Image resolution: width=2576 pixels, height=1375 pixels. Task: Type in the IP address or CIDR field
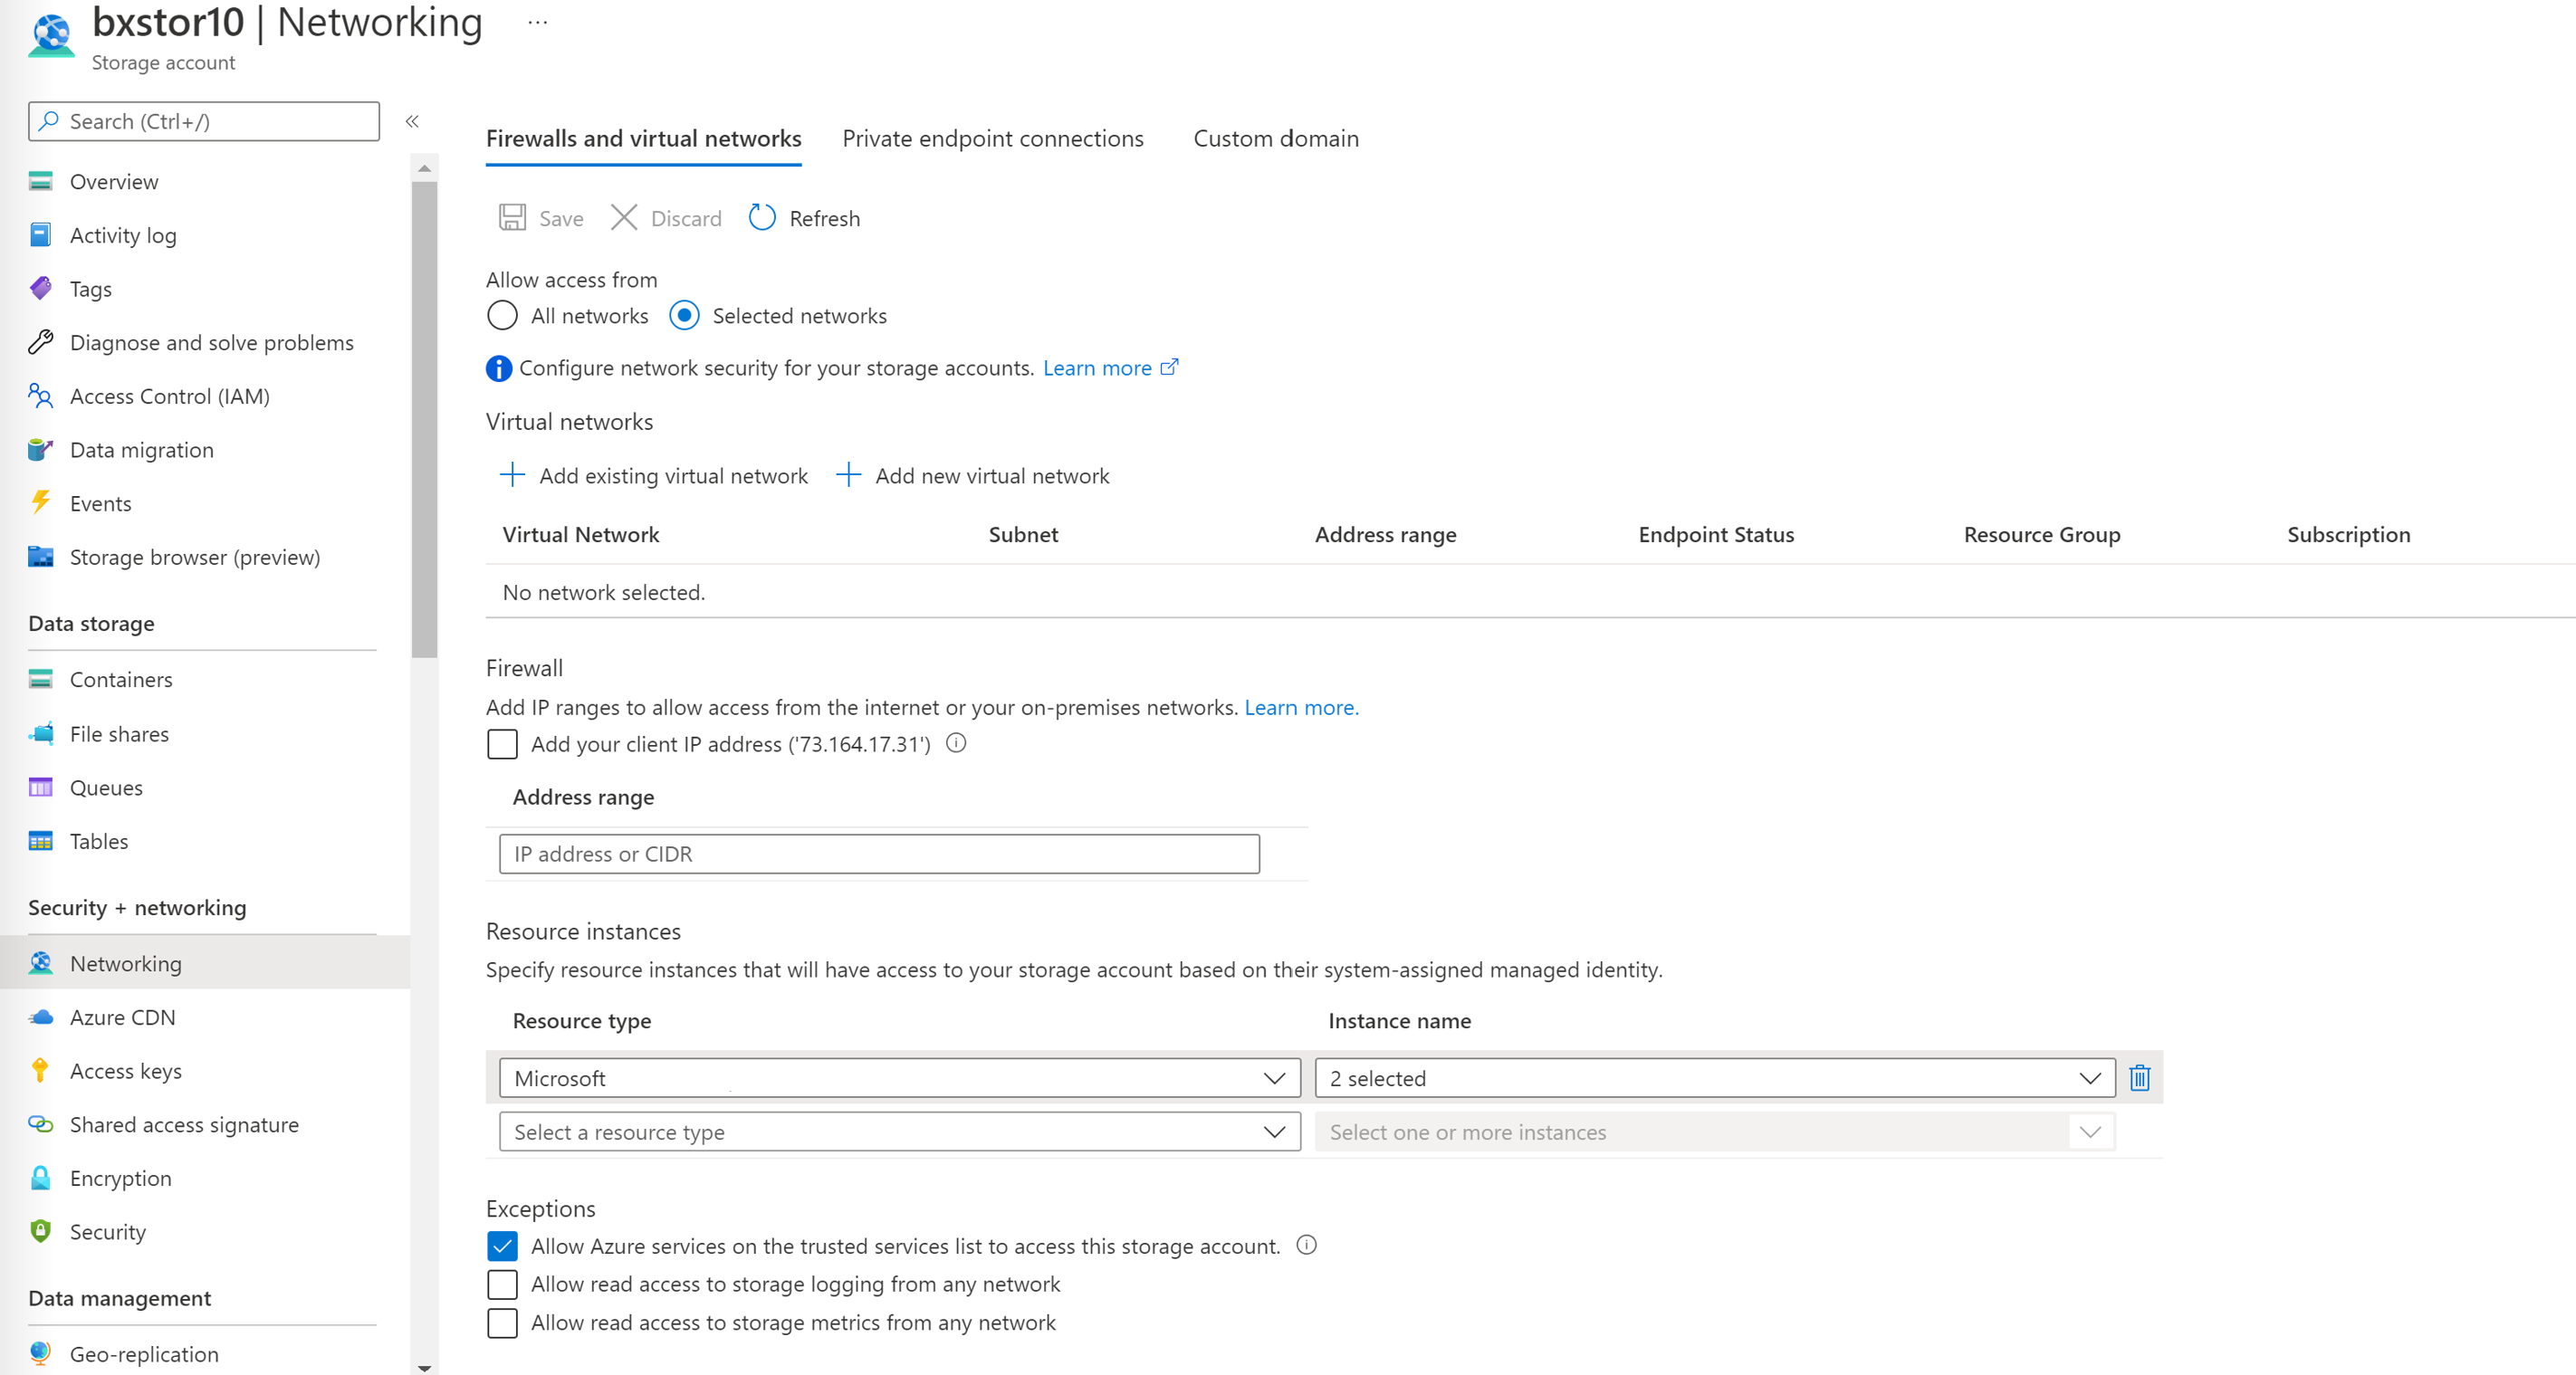coord(878,853)
